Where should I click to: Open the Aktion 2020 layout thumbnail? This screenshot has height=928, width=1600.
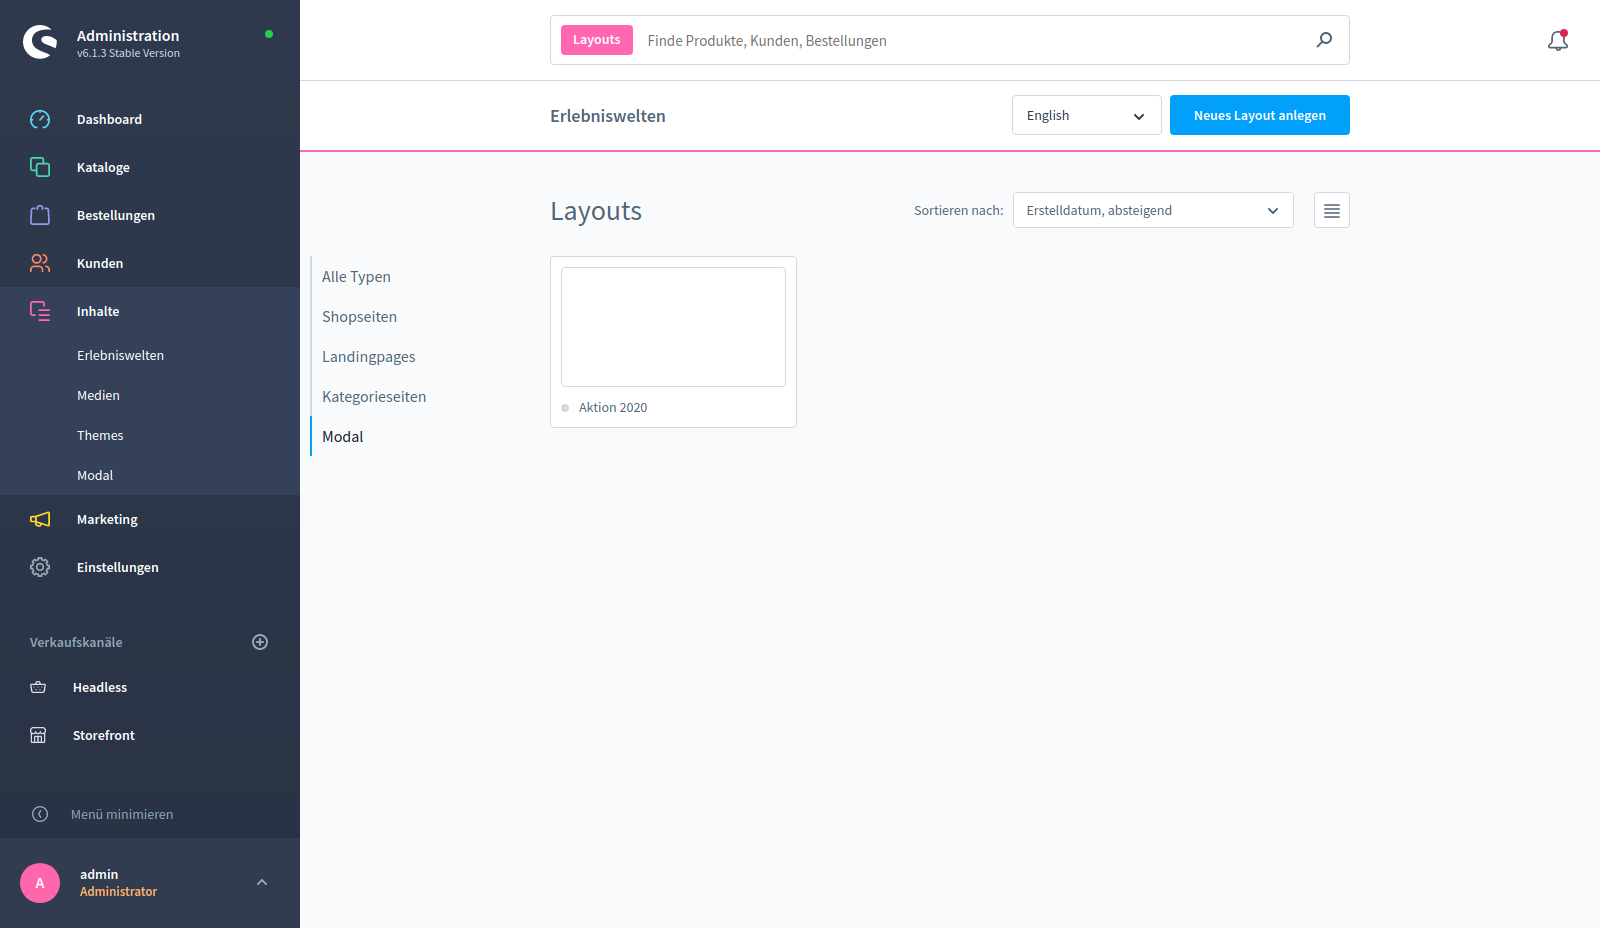pos(673,327)
